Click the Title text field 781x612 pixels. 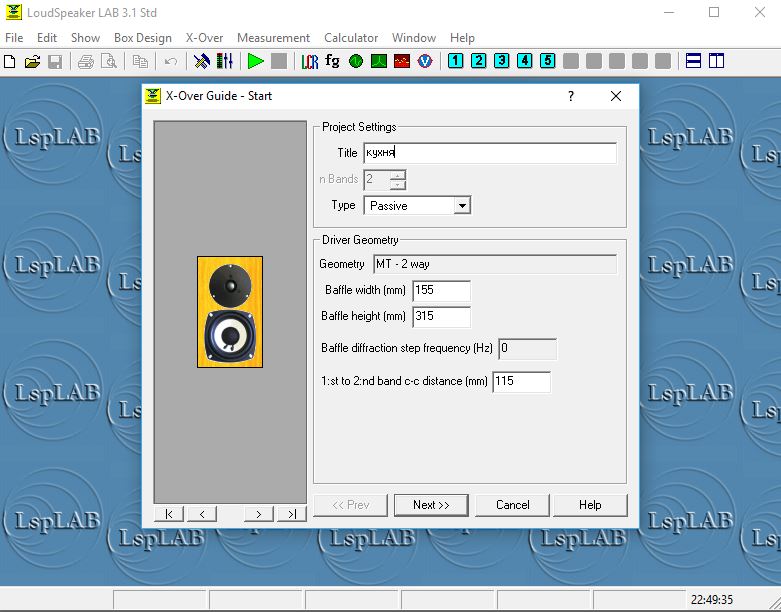(x=490, y=153)
